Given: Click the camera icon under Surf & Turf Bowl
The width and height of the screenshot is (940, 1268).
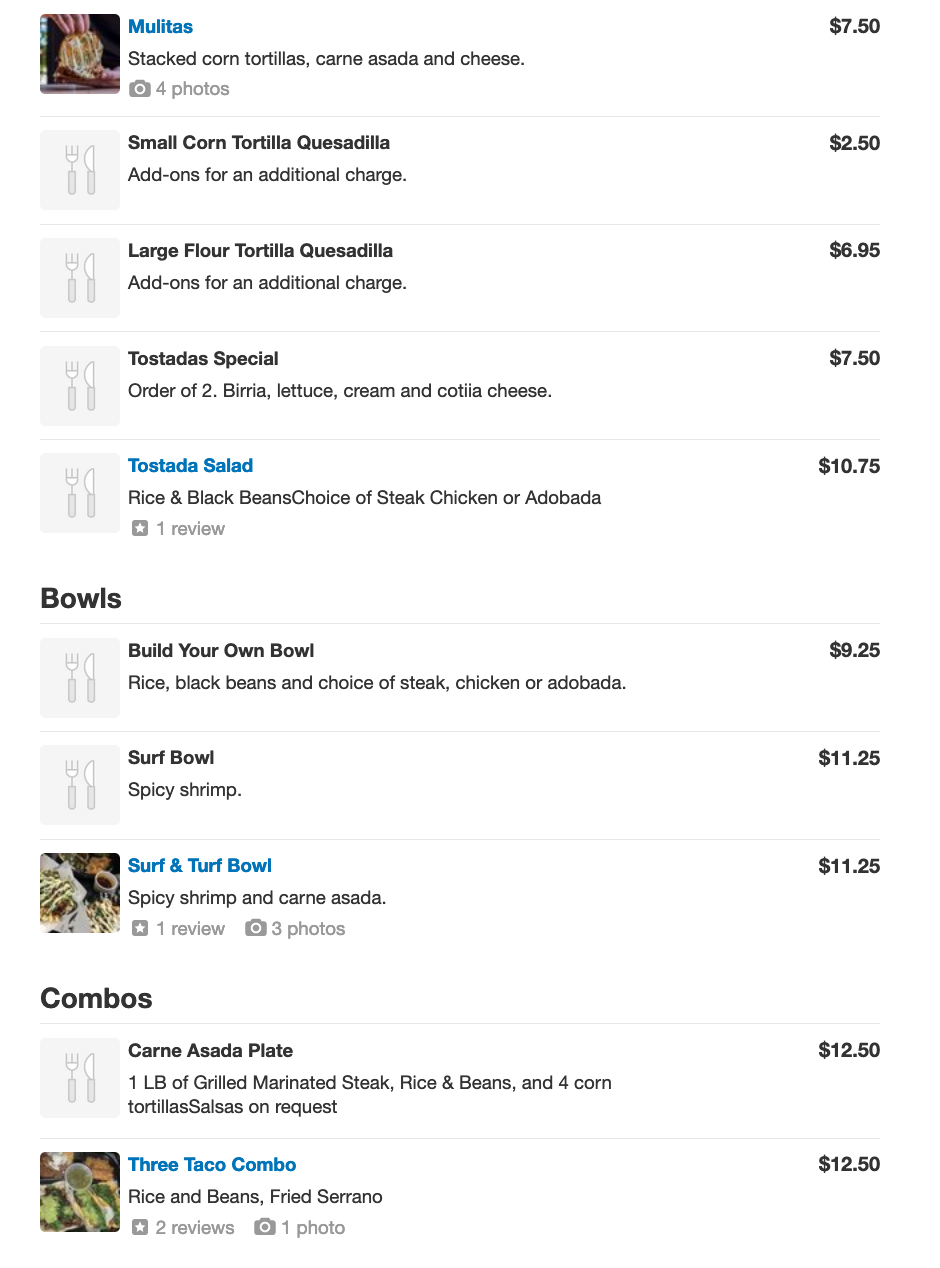Looking at the screenshot, I should coord(256,929).
